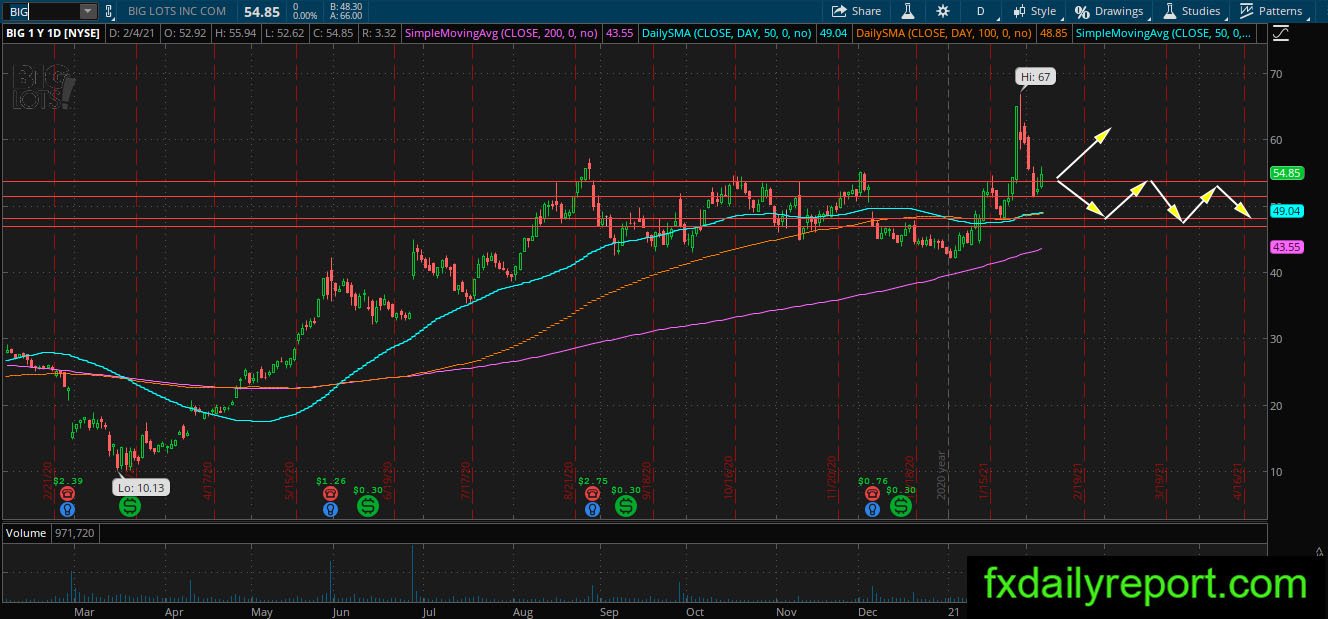1328x619 pixels.
Task: Click the late-May blue bulb icon
Action: coord(331,510)
